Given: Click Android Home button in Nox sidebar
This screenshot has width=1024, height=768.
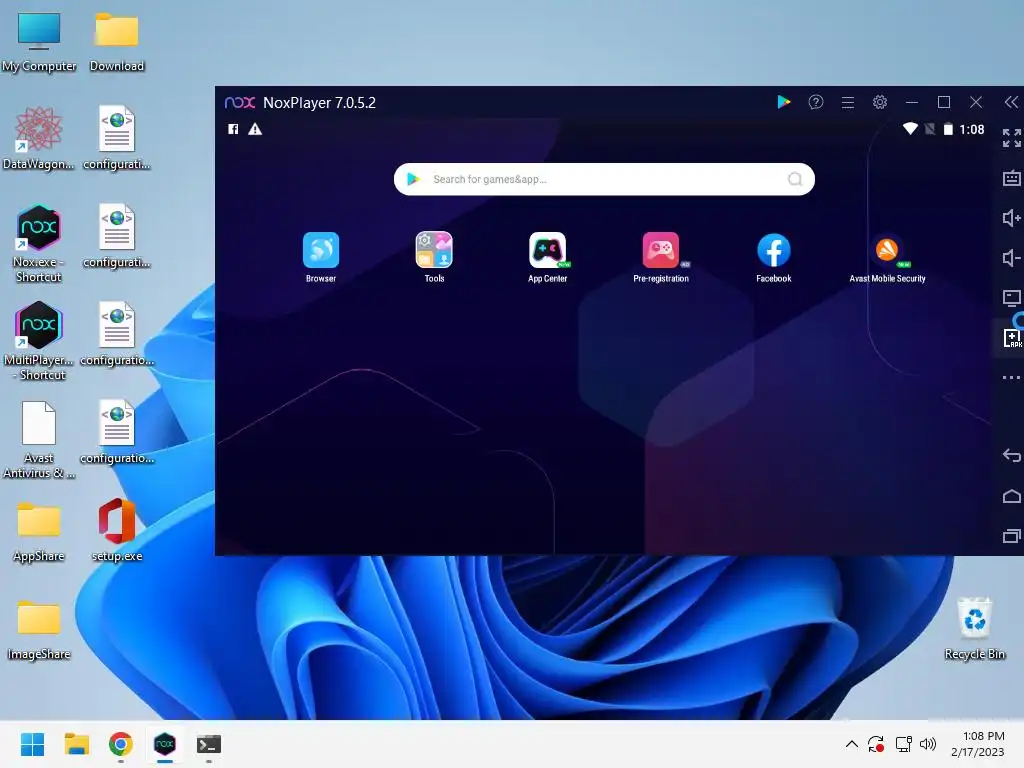Looking at the screenshot, I should tap(1011, 496).
